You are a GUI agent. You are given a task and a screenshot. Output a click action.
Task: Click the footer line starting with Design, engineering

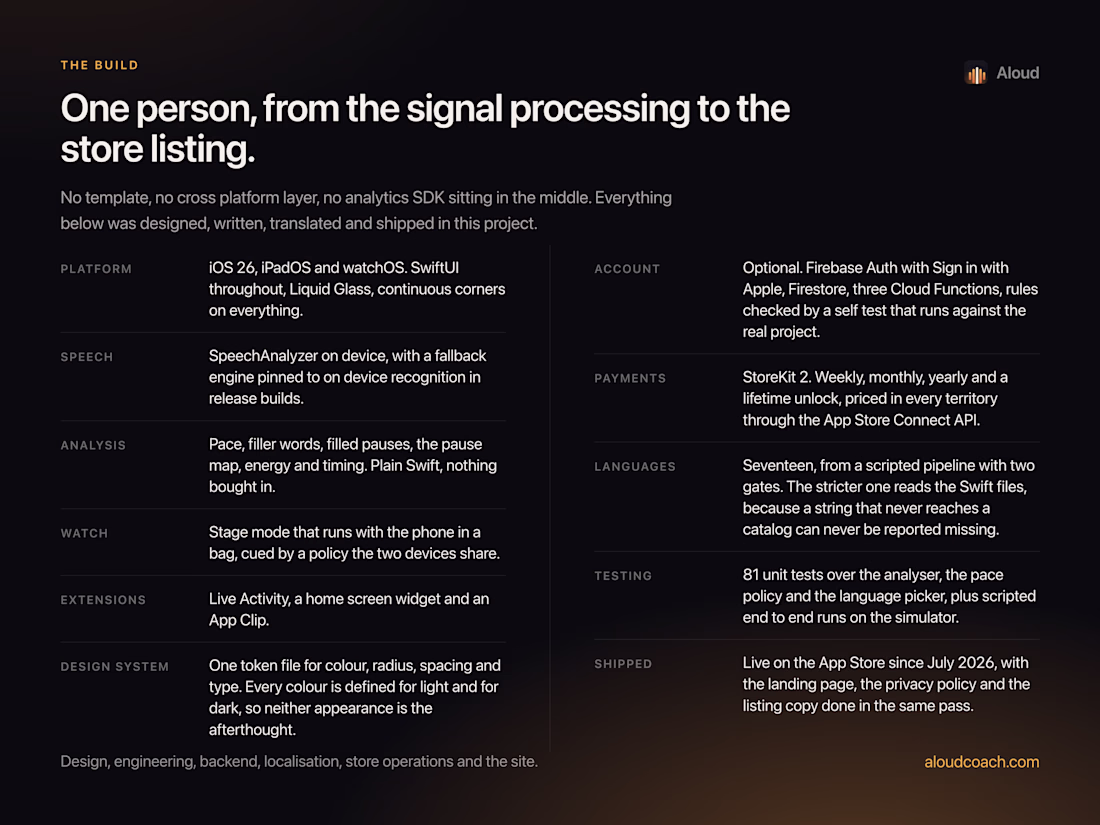click(x=299, y=761)
